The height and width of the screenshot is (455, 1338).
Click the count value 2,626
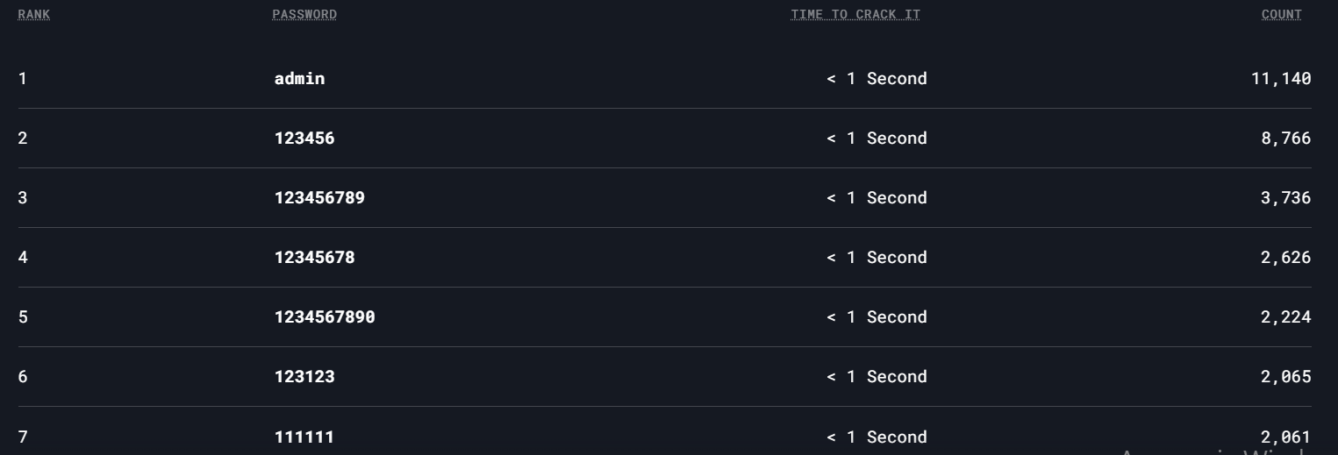pos(1285,258)
